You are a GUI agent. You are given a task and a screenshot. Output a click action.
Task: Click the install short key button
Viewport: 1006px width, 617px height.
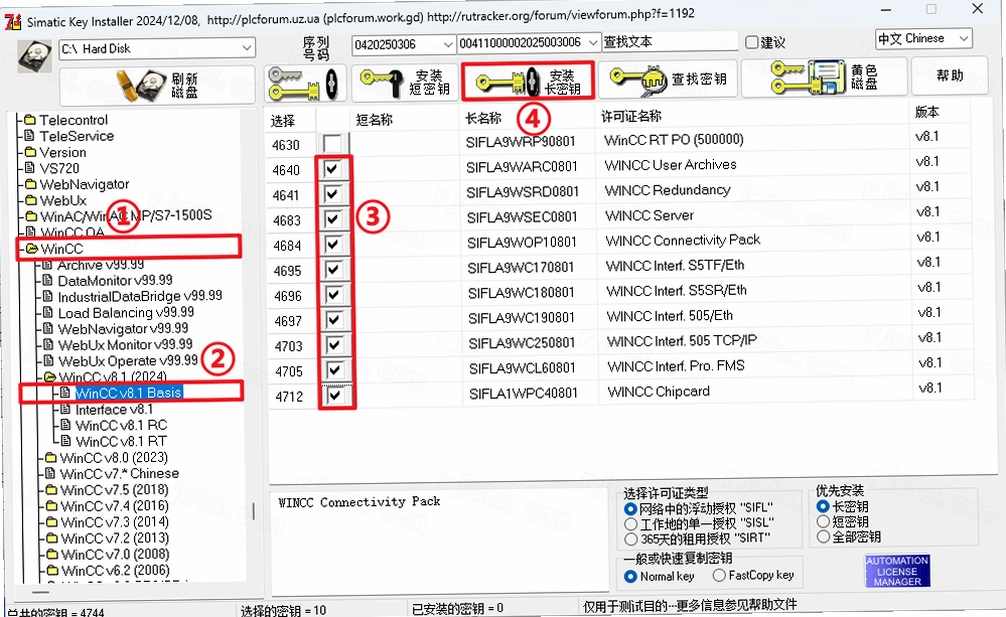click(405, 83)
